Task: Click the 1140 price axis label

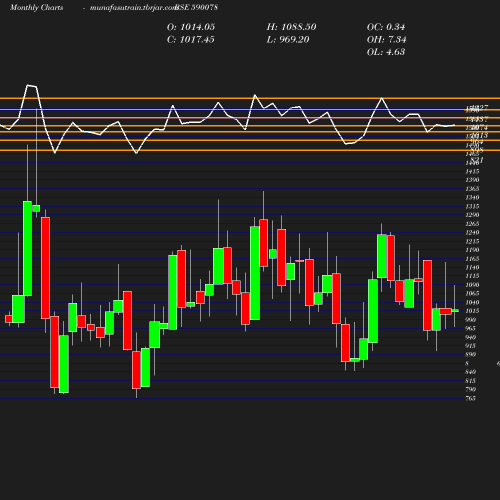Action: [472, 267]
